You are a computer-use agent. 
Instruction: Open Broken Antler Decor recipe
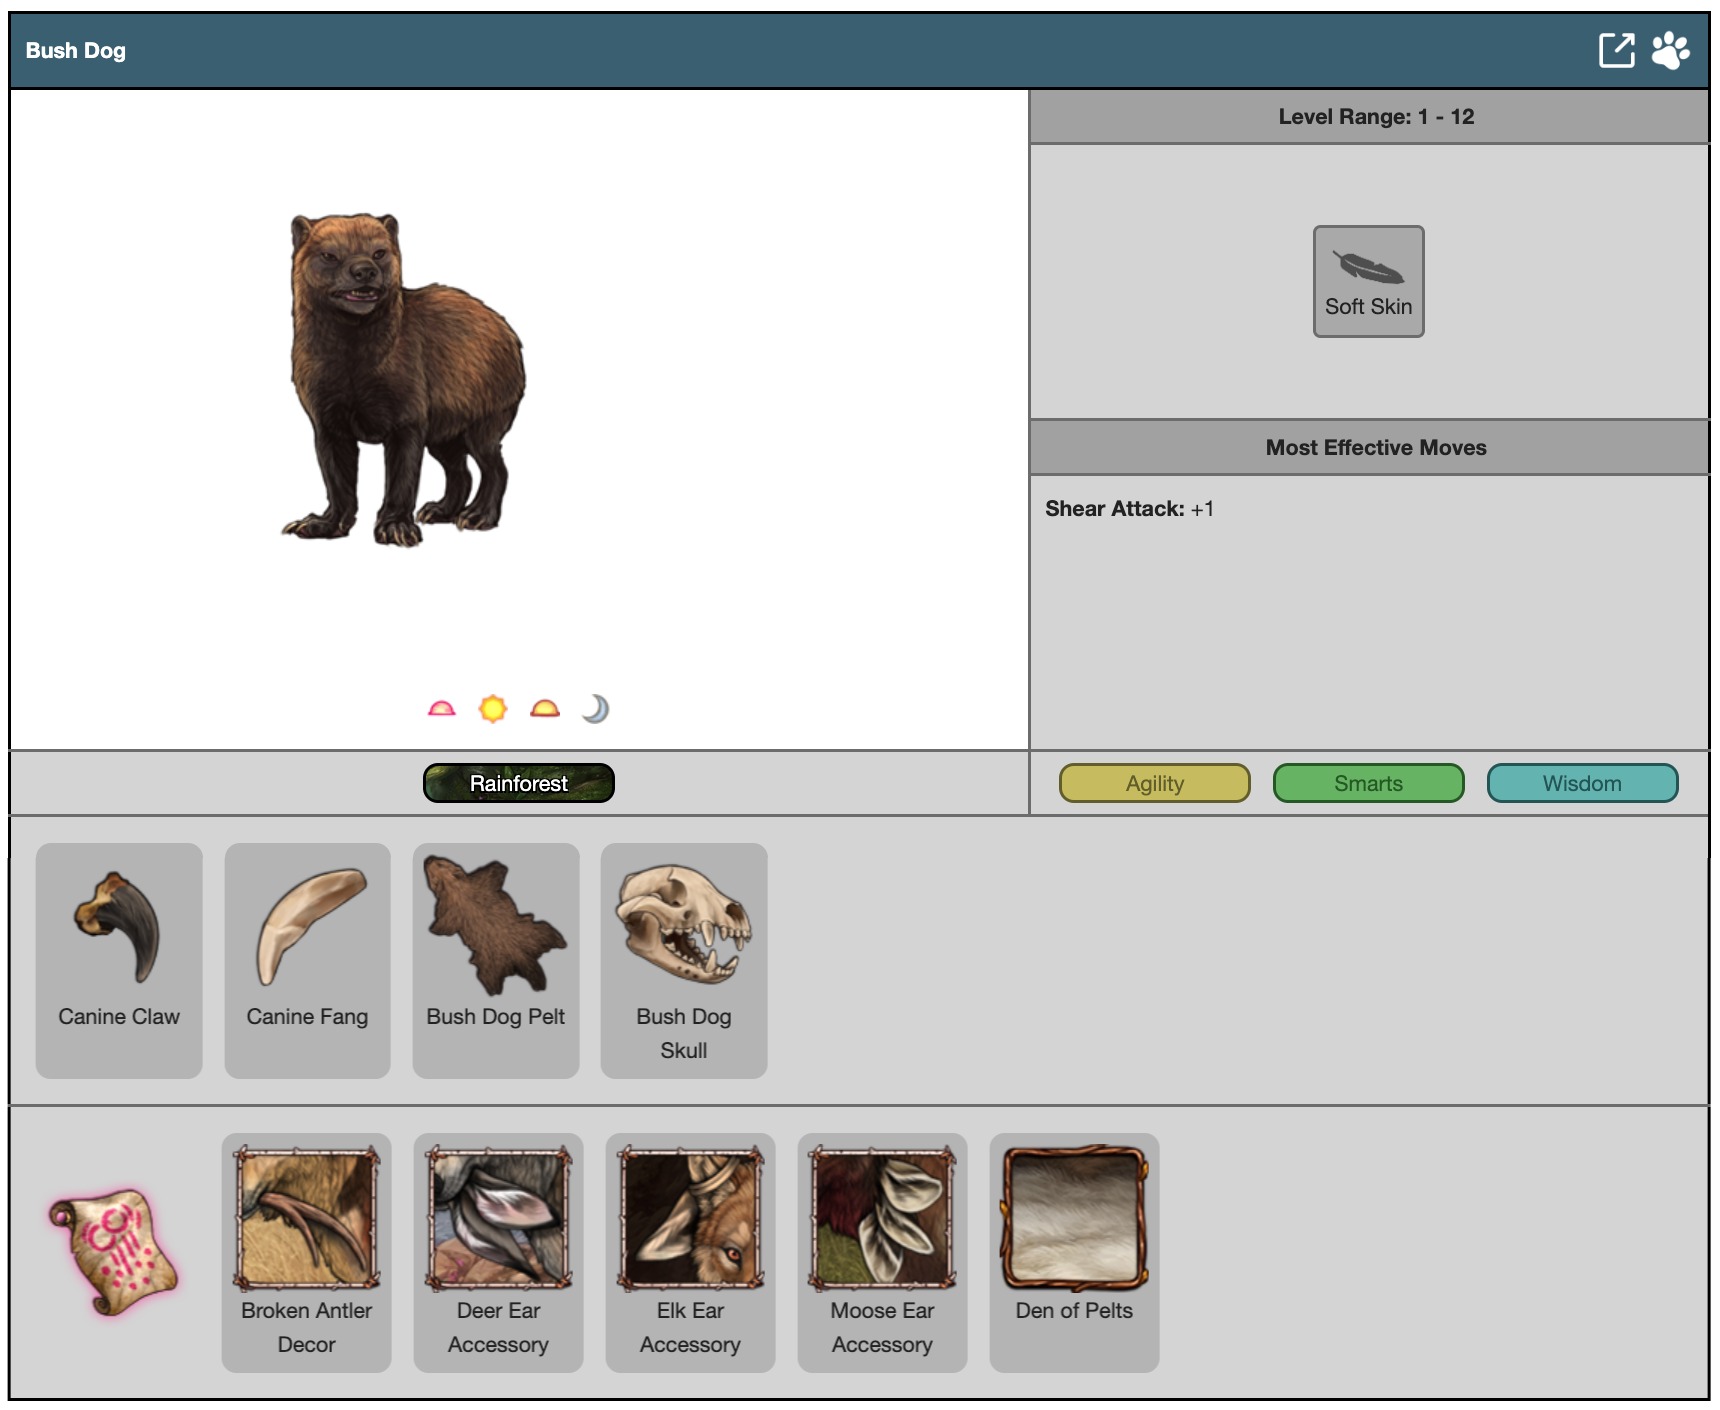coord(306,1251)
